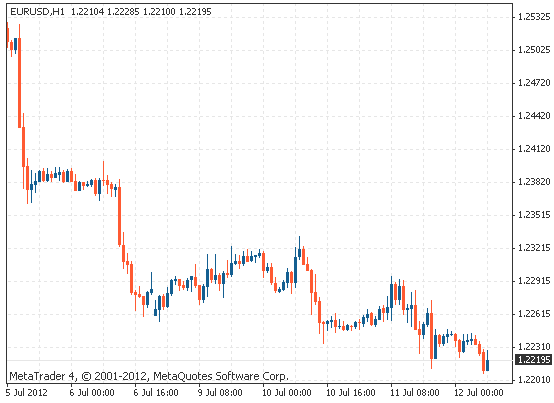Select the 1.22915 price scale value
554x403 pixels.
click(x=534, y=281)
